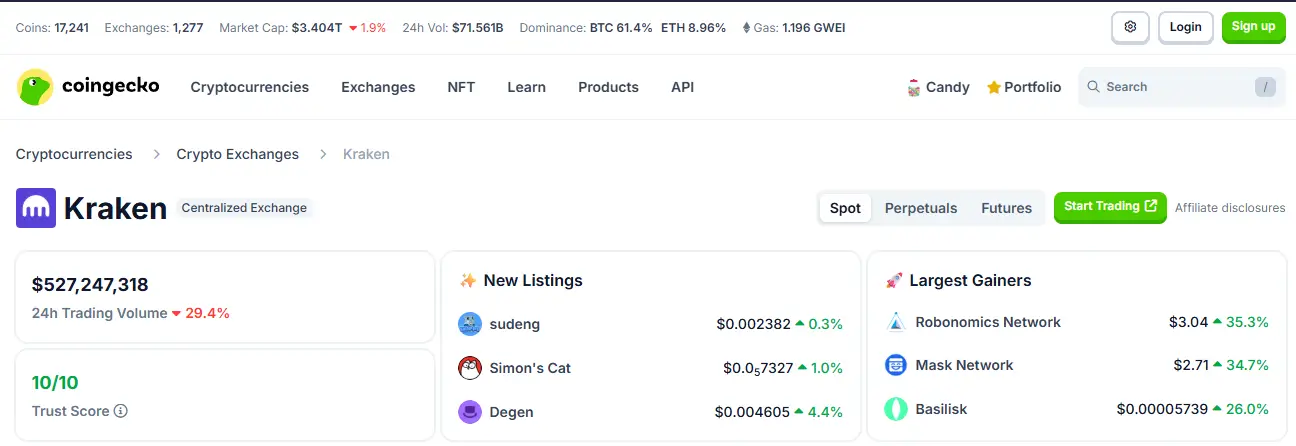Click the Candy jar icon
1296x446 pixels.
(913, 87)
